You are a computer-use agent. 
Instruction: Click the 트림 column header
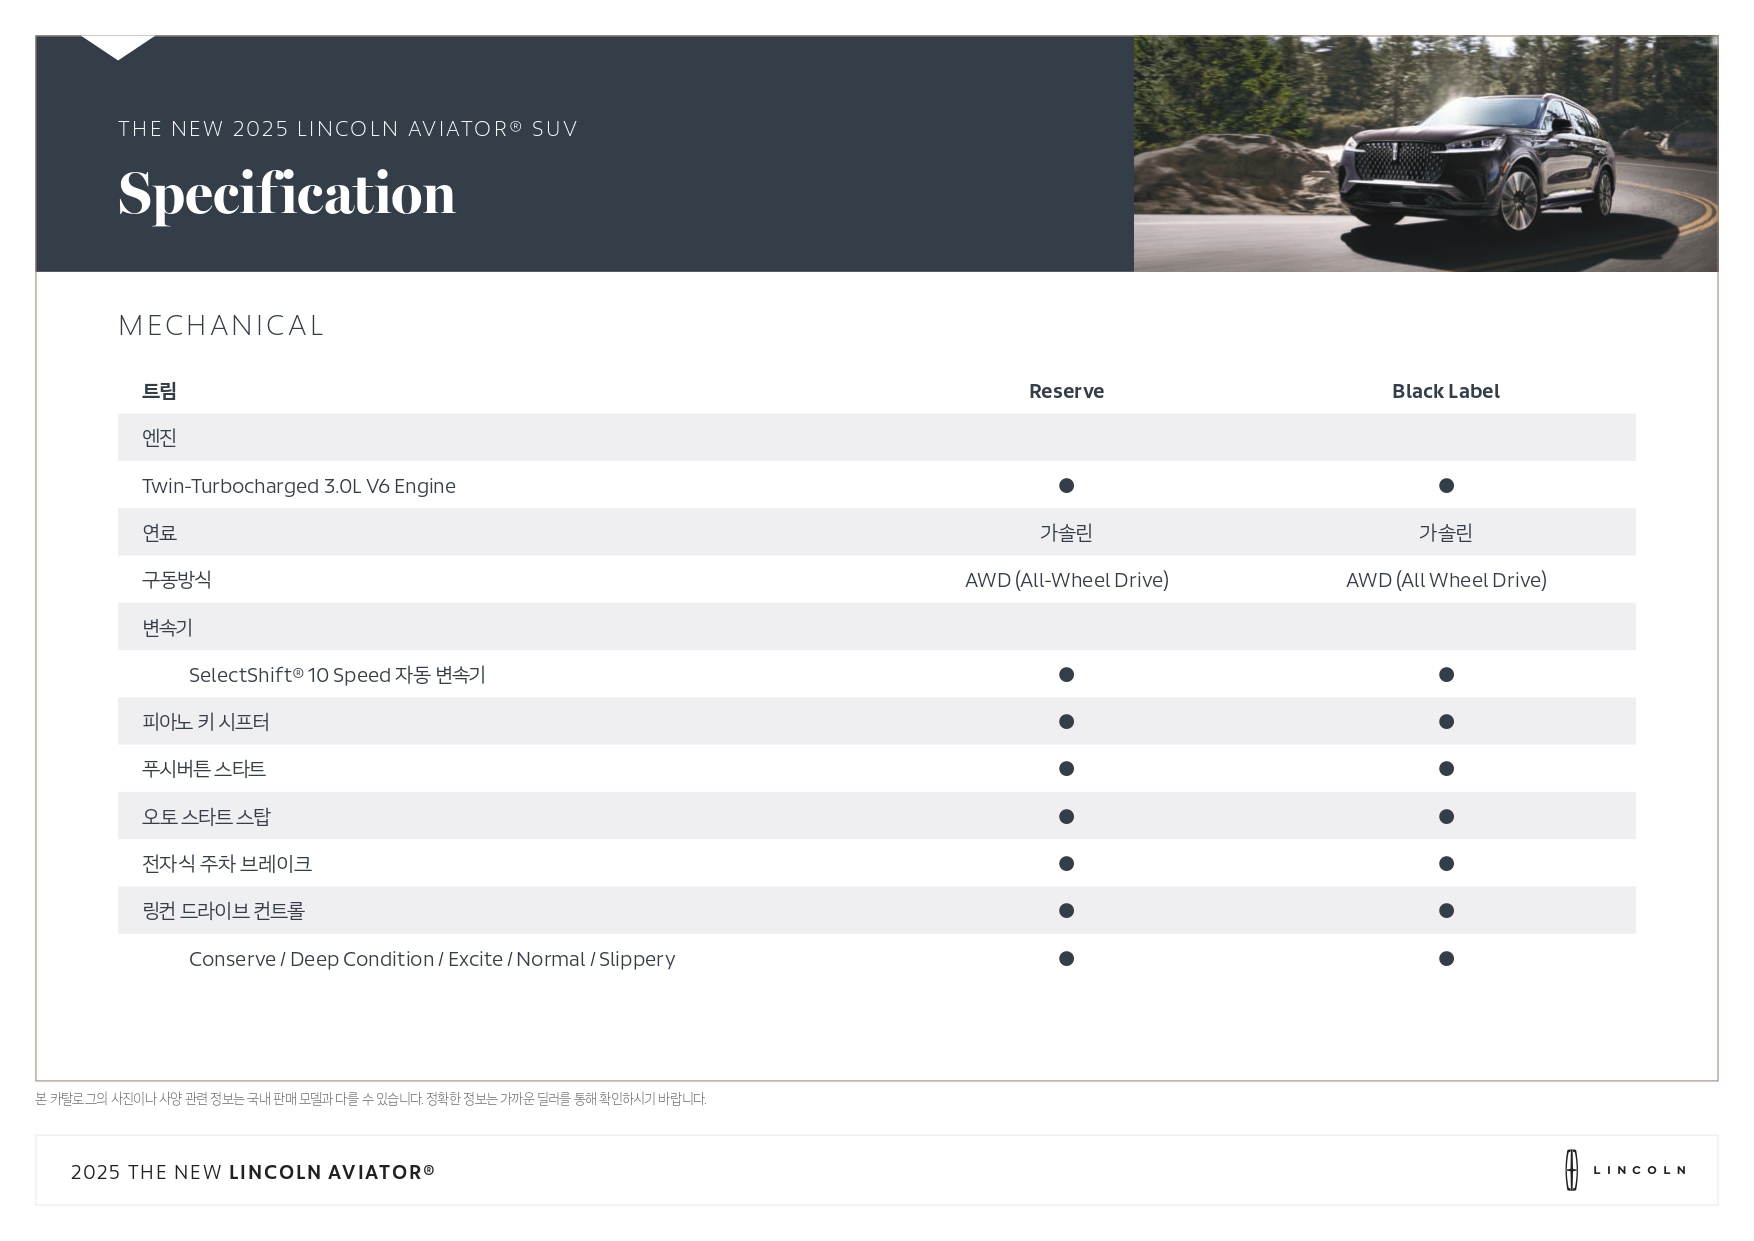(x=159, y=391)
